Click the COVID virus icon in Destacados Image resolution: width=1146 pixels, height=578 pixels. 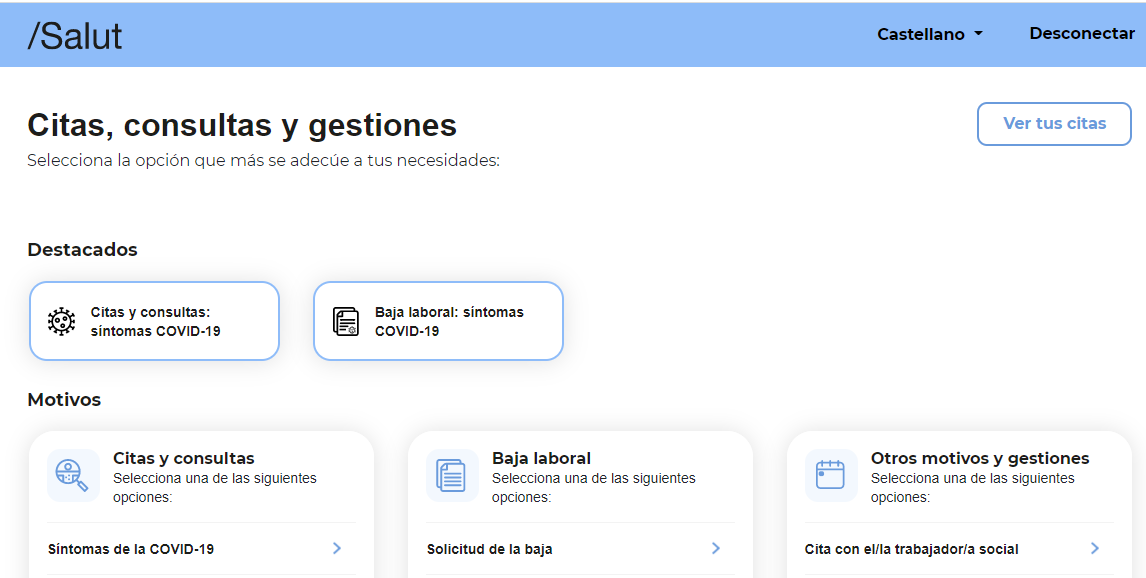point(61,322)
